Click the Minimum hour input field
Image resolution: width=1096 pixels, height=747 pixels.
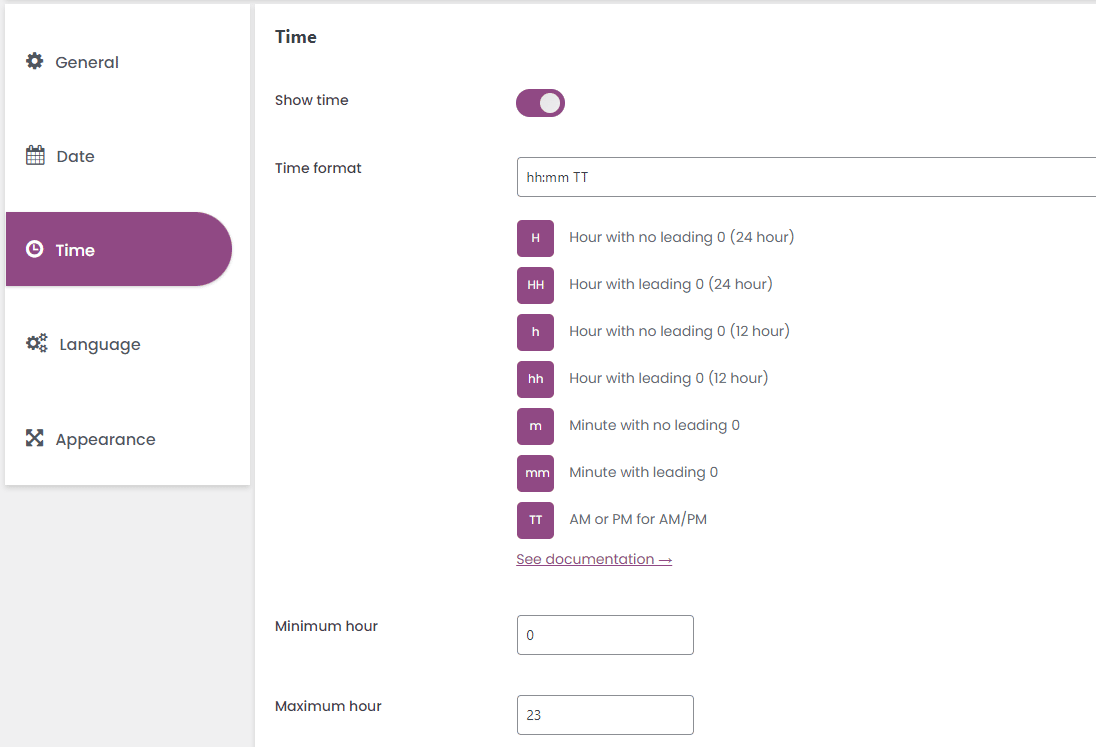[x=604, y=635]
